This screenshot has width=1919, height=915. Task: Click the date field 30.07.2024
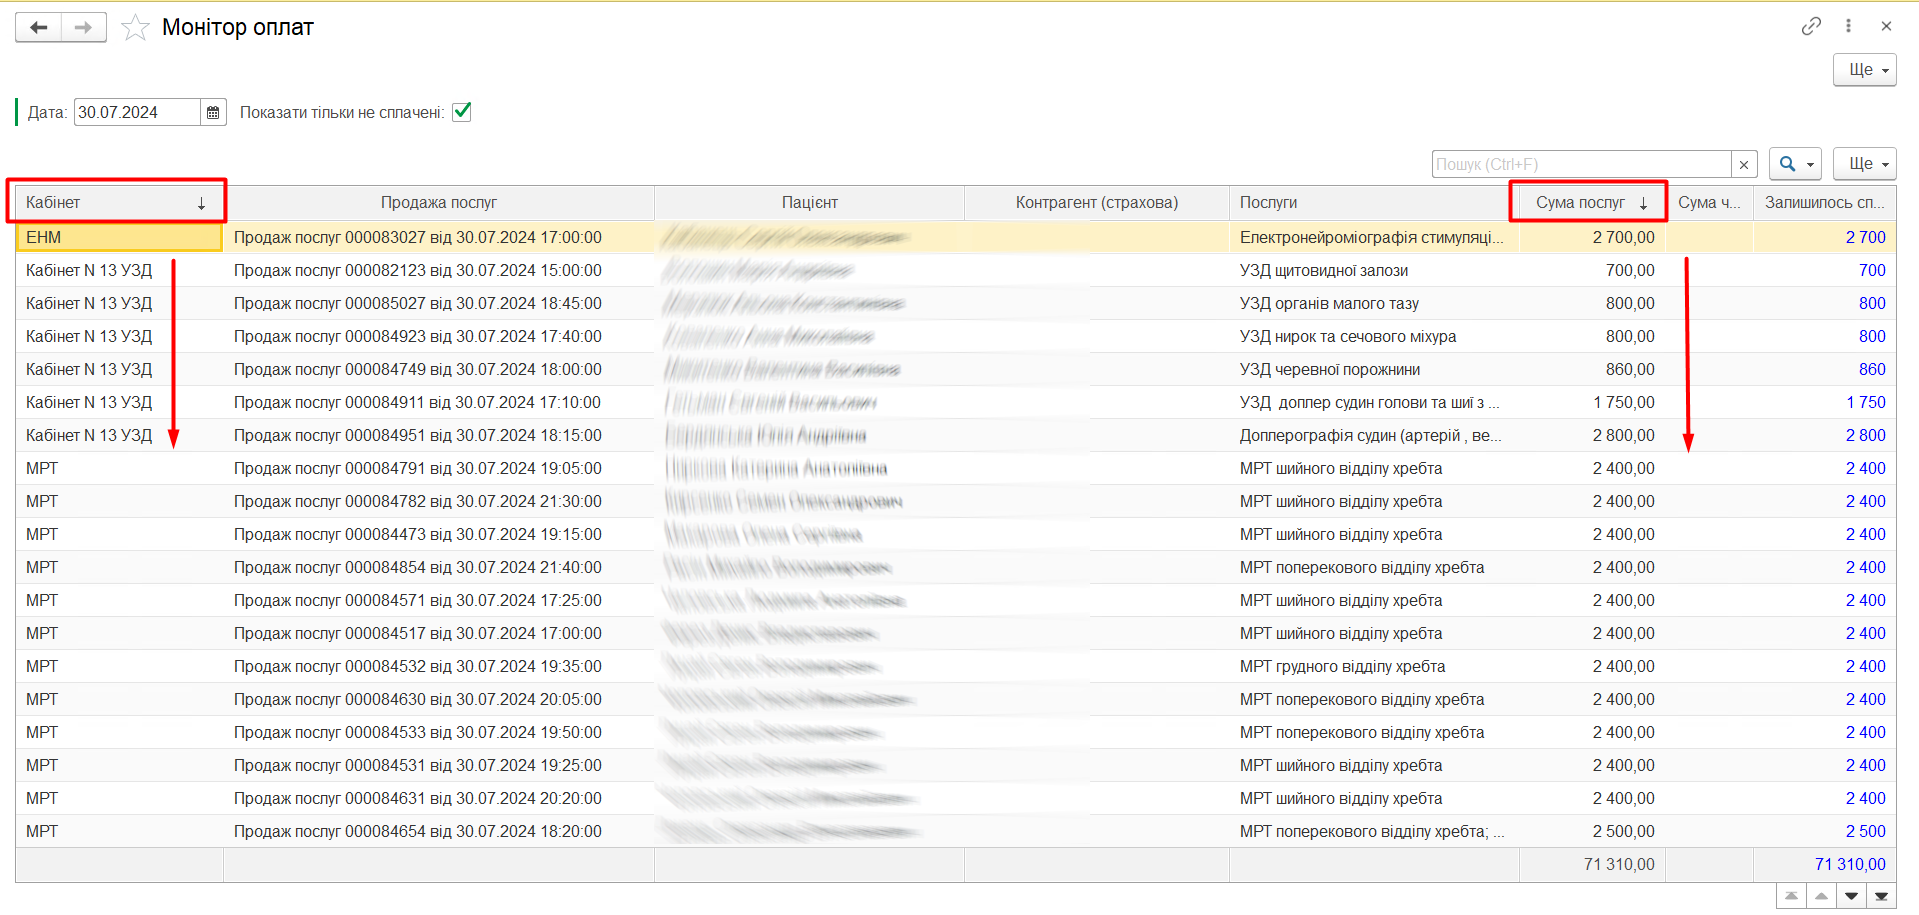[x=137, y=113]
